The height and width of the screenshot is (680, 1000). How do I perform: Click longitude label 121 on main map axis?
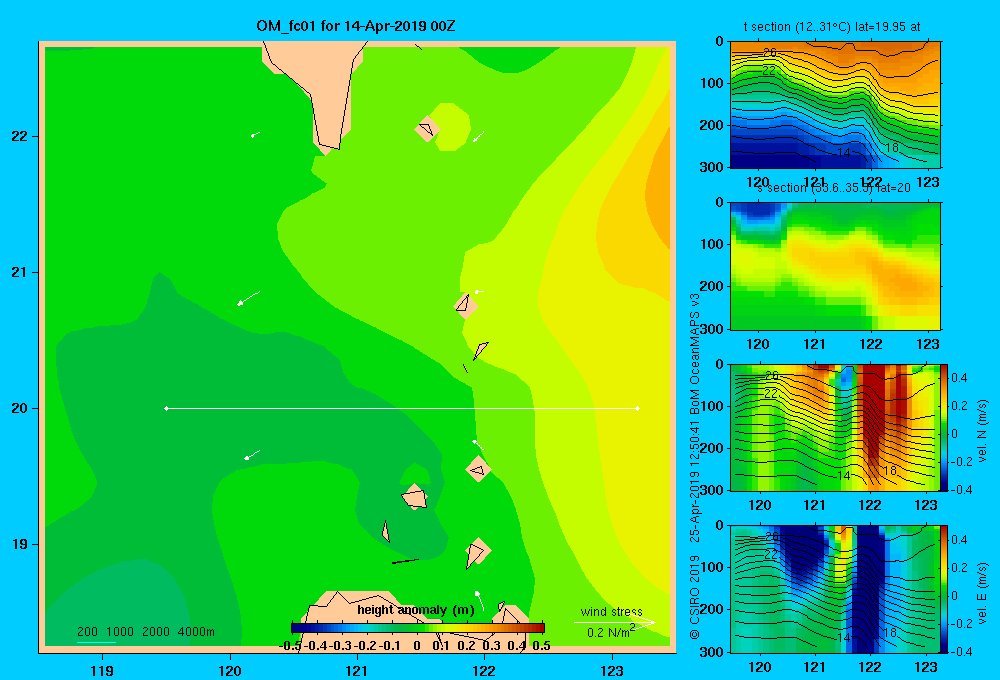[357, 670]
